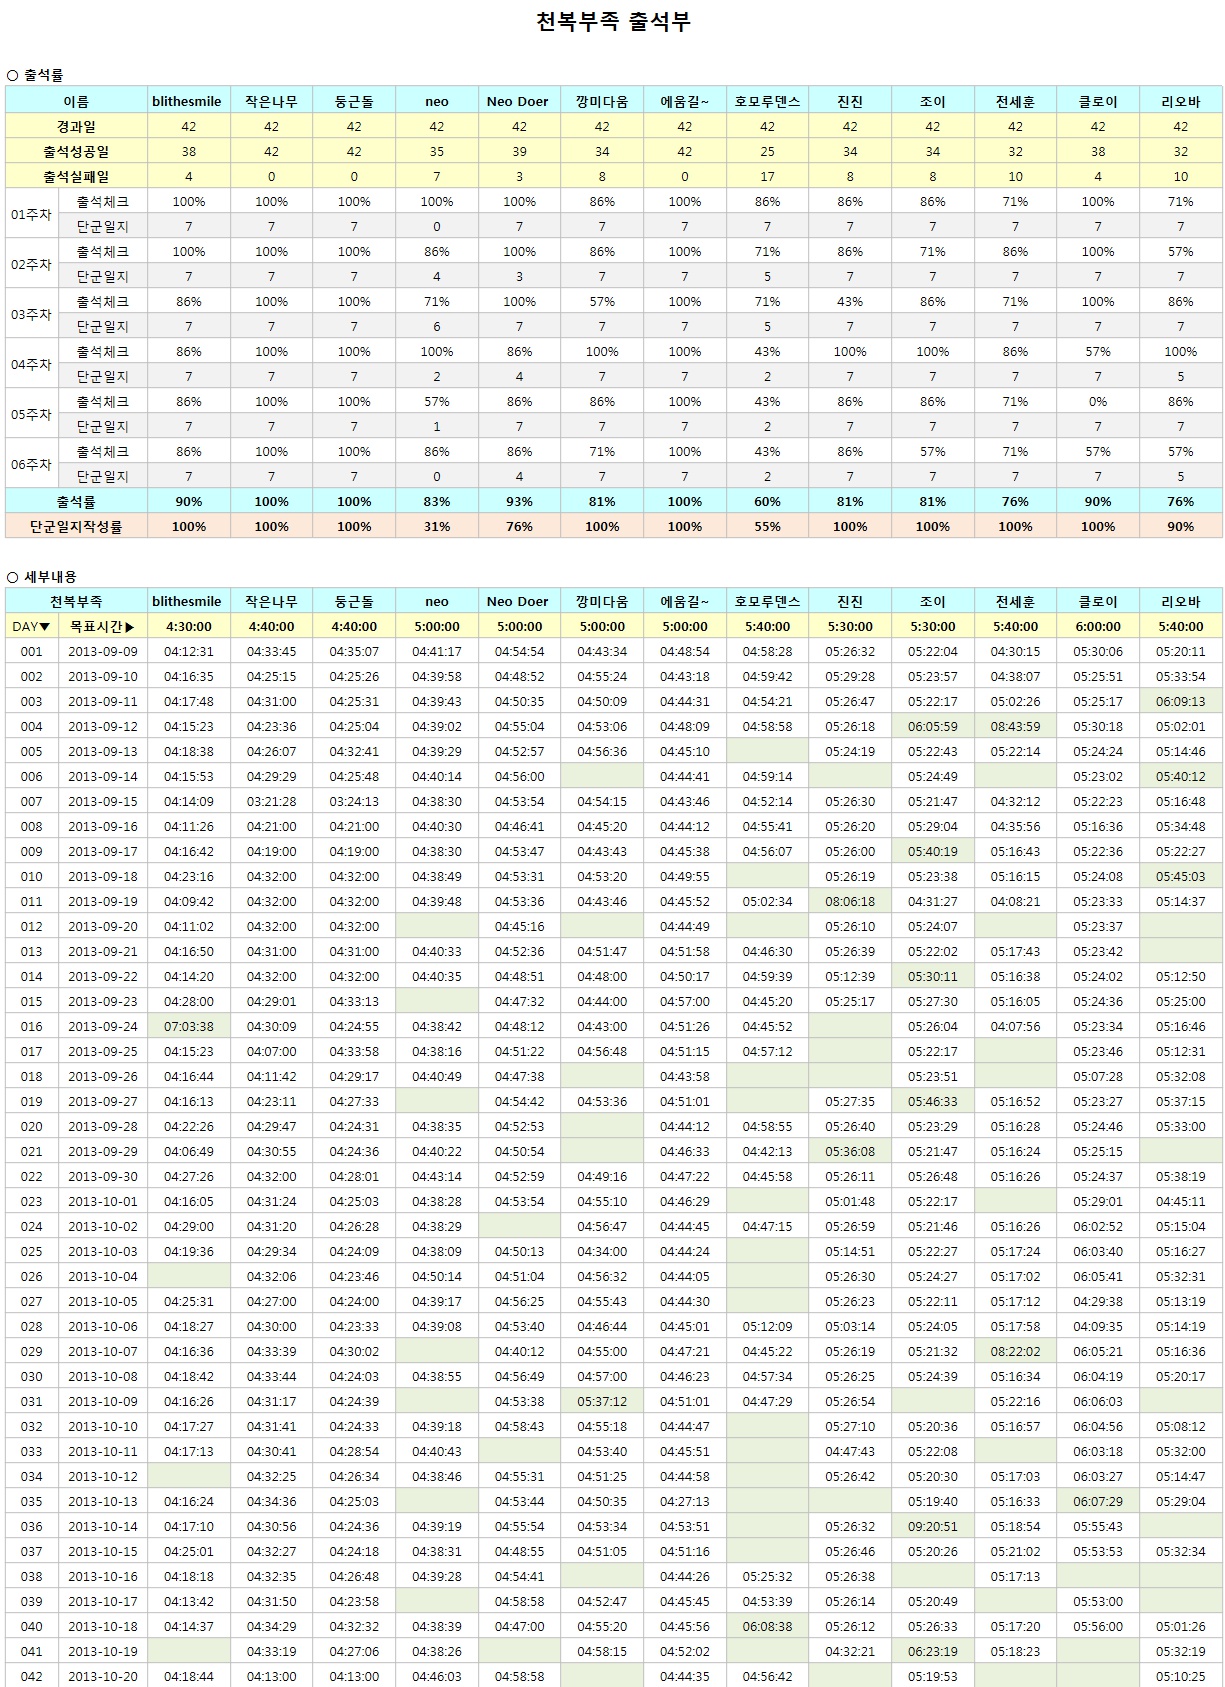Select the 이름 header cell
The image size is (1225, 1687).
pos(76,101)
